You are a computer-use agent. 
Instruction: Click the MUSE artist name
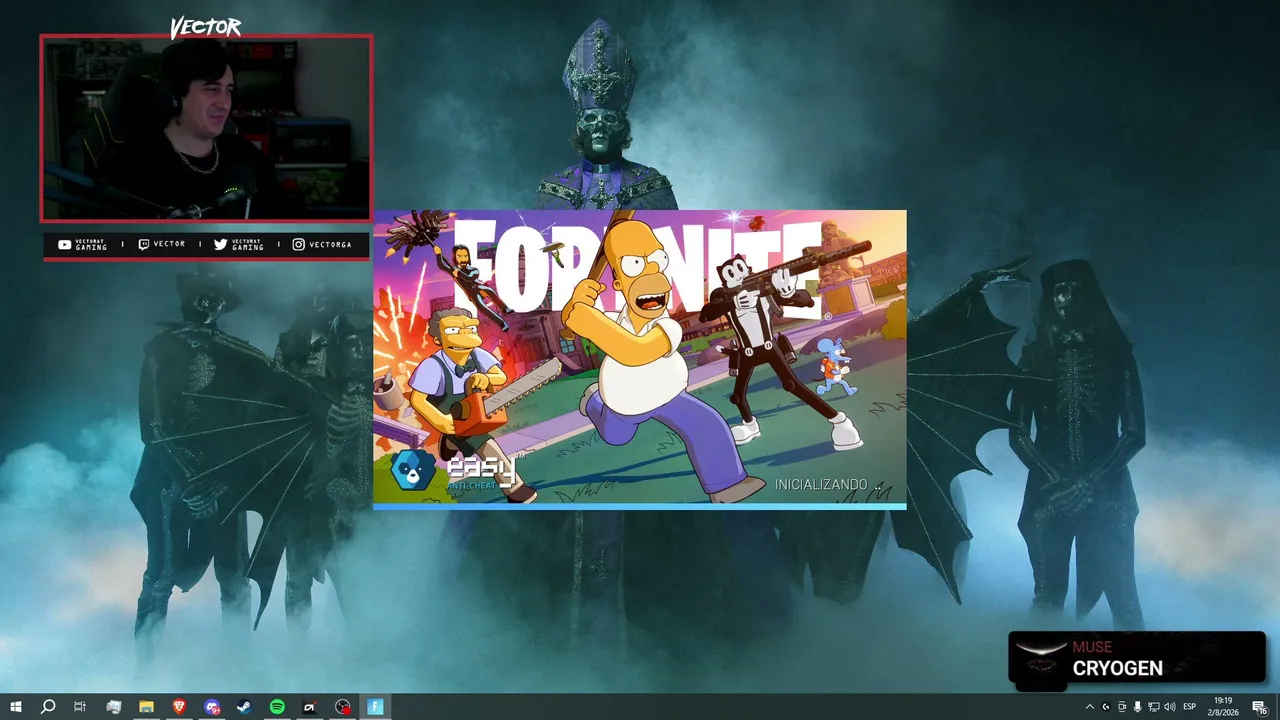pos(1092,647)
